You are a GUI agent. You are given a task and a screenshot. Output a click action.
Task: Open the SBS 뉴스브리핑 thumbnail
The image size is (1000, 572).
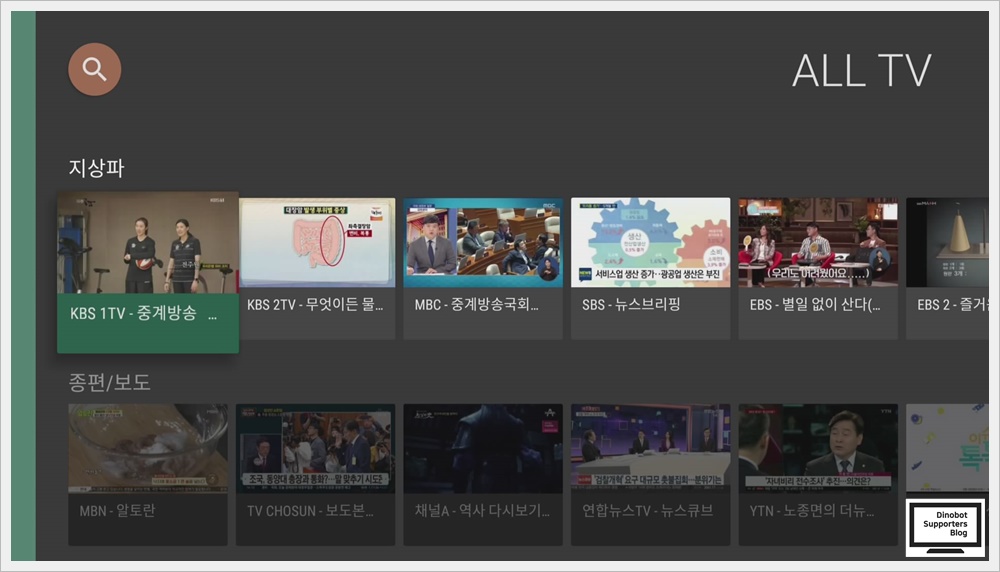point(651,242)
